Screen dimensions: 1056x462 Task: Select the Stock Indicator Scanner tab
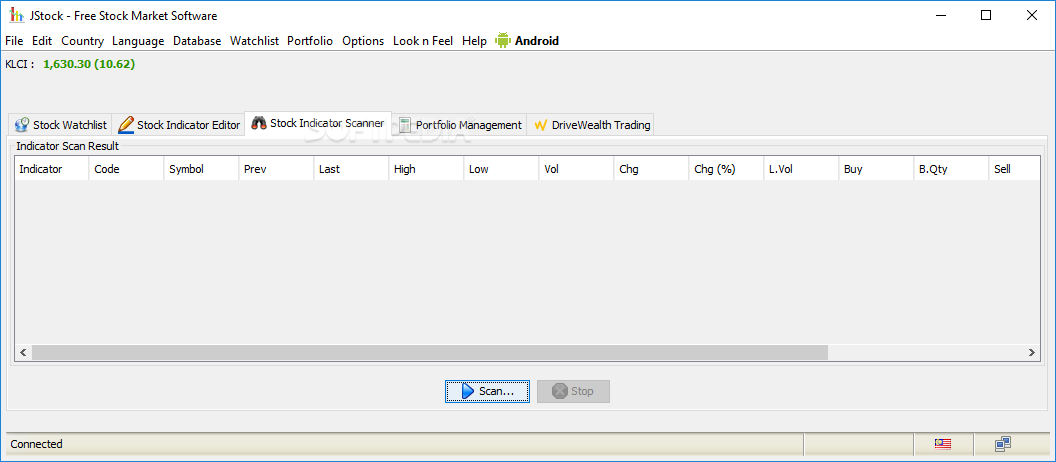pos(318,123)
